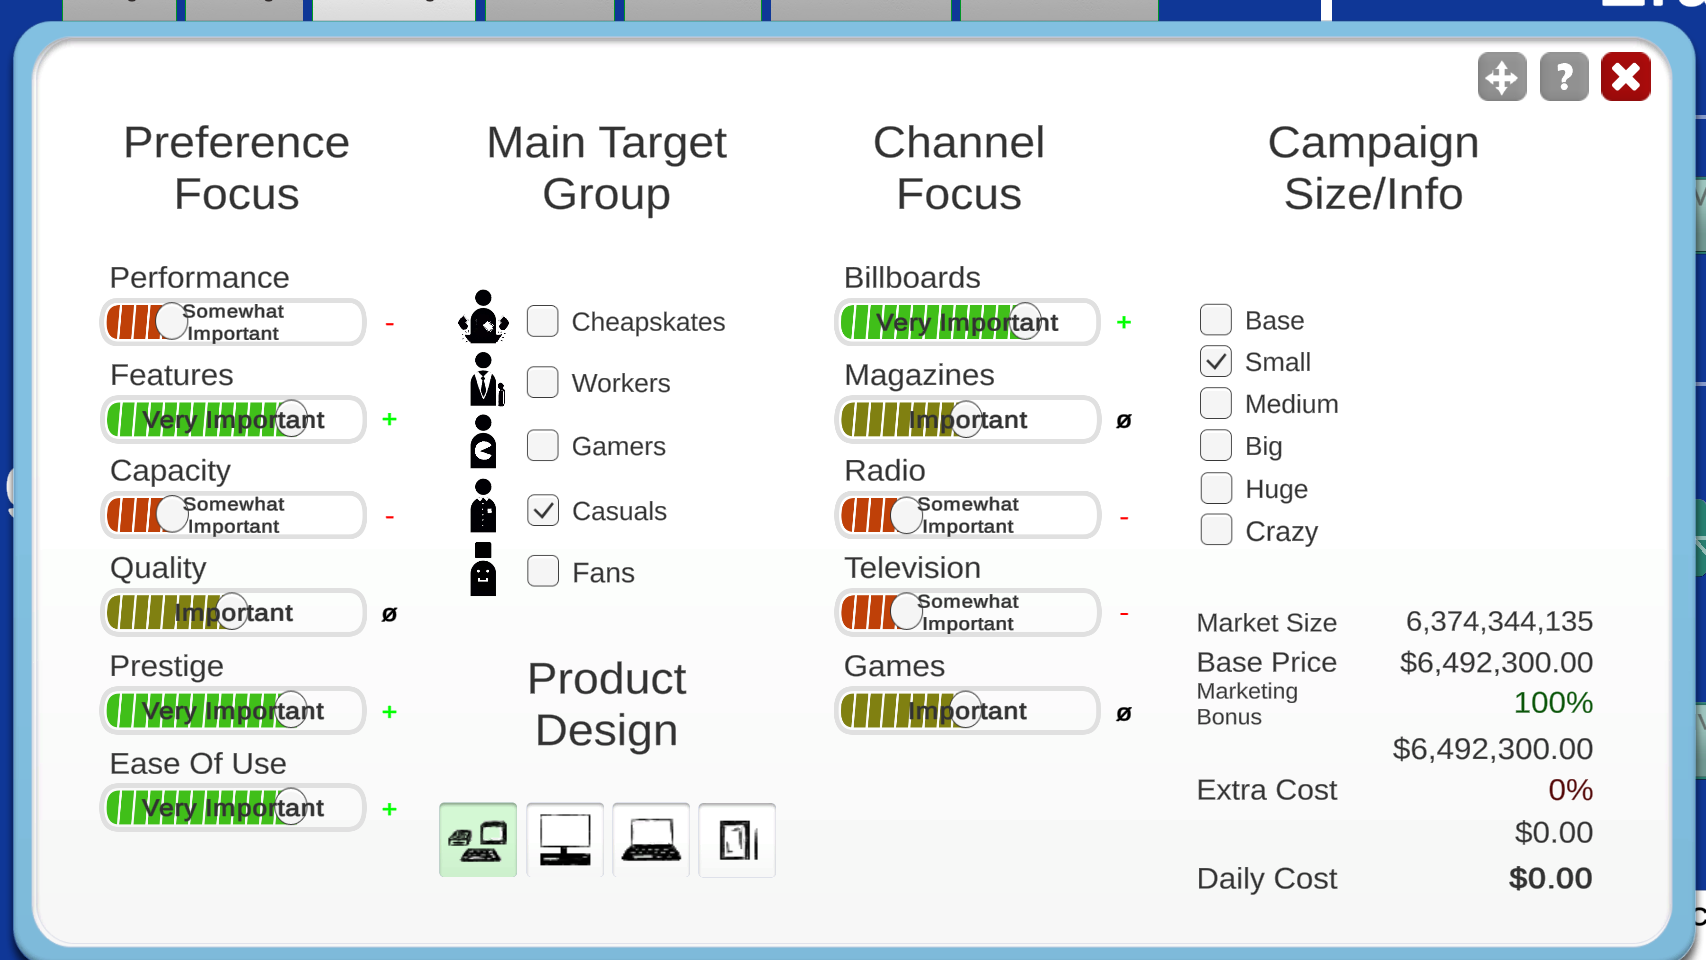Adjust the Capacity preference slider
Viewport: 1706px width, 960px height.
233,515
